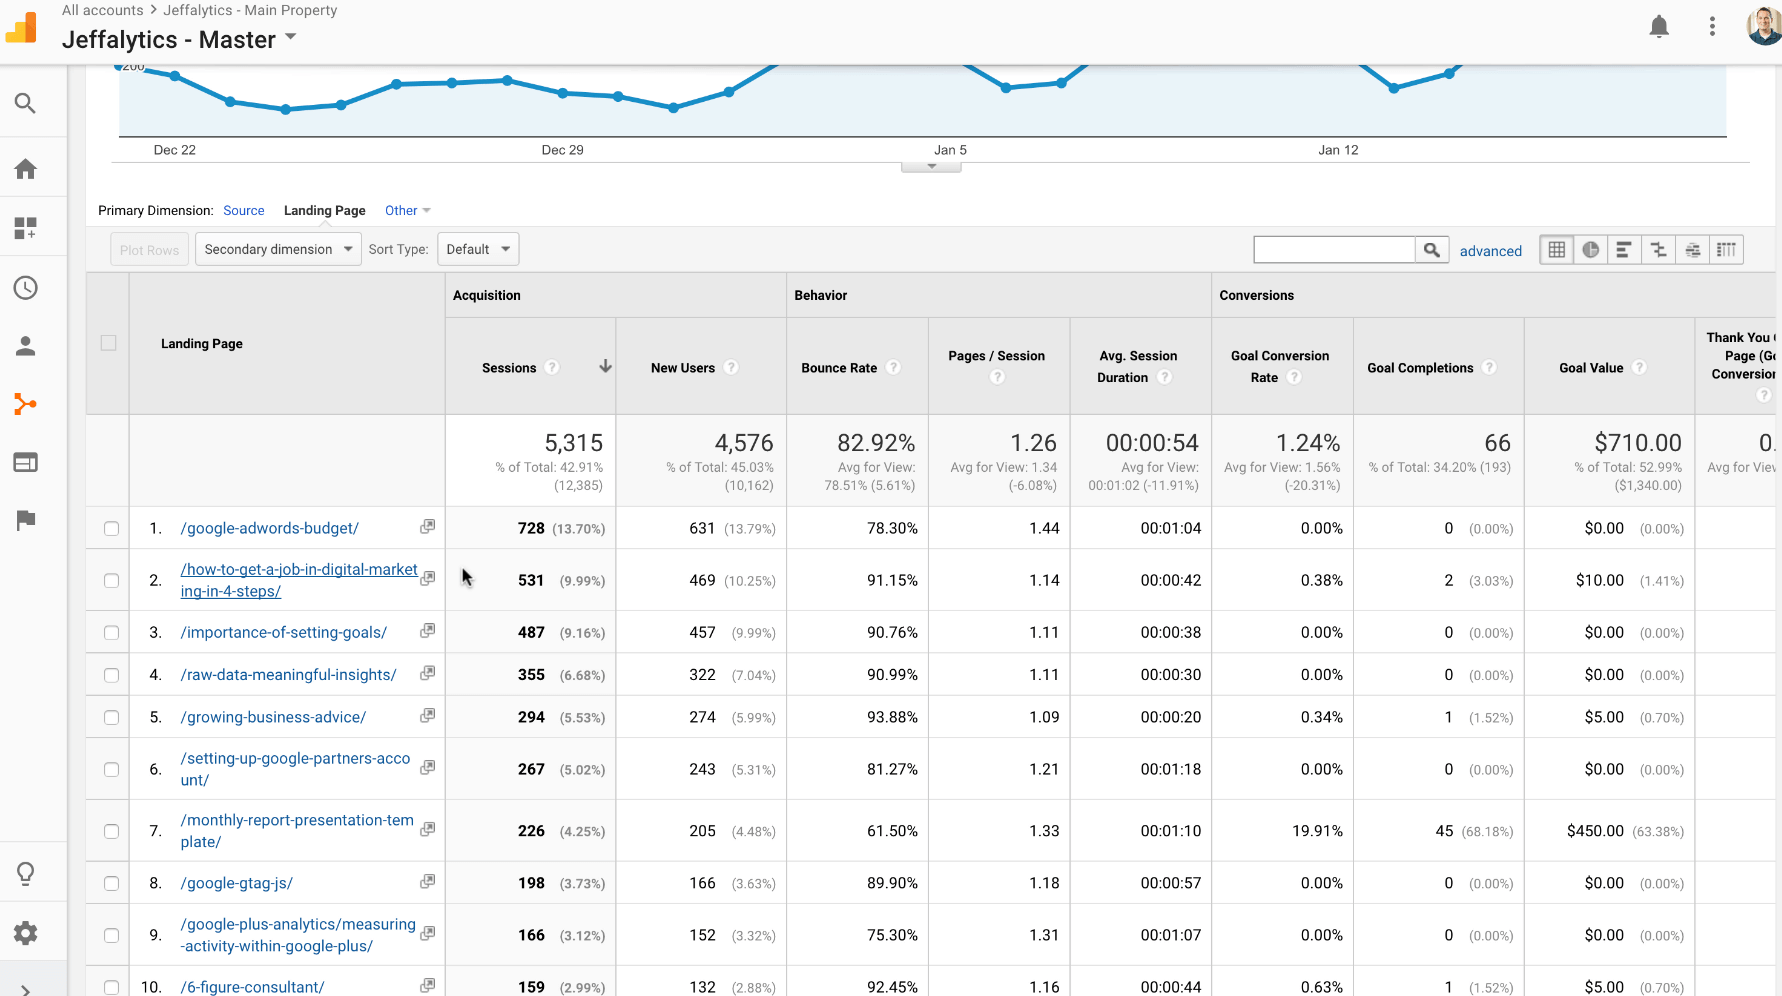This screenshot has height=996, width=1782.
Task: Open the /google-adwords-budget/ landing page link
Action: [x=270, y=528]
